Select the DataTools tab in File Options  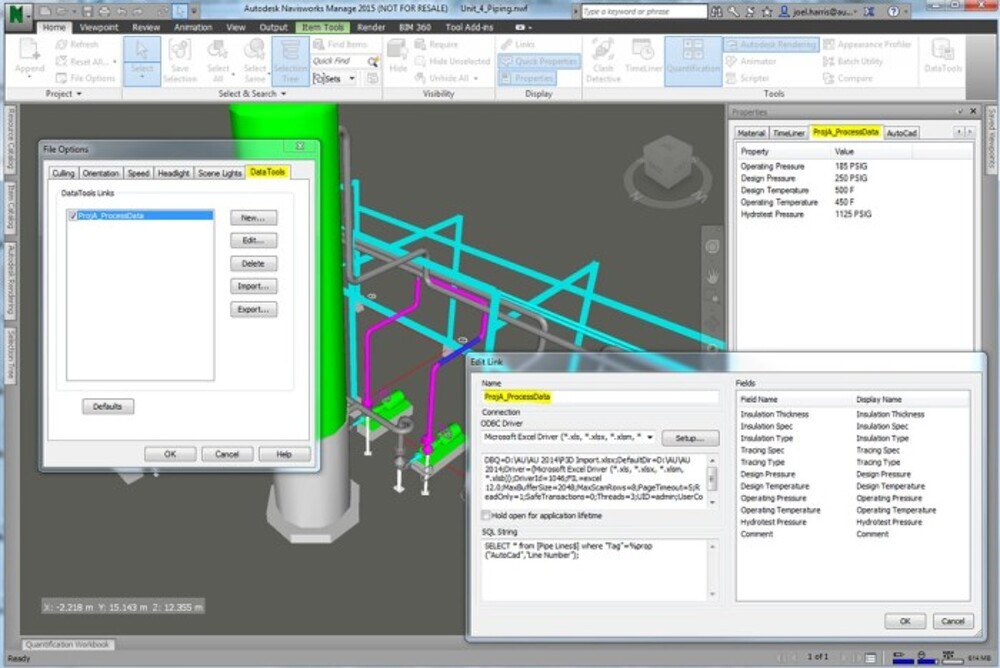[x=268, y=172]
